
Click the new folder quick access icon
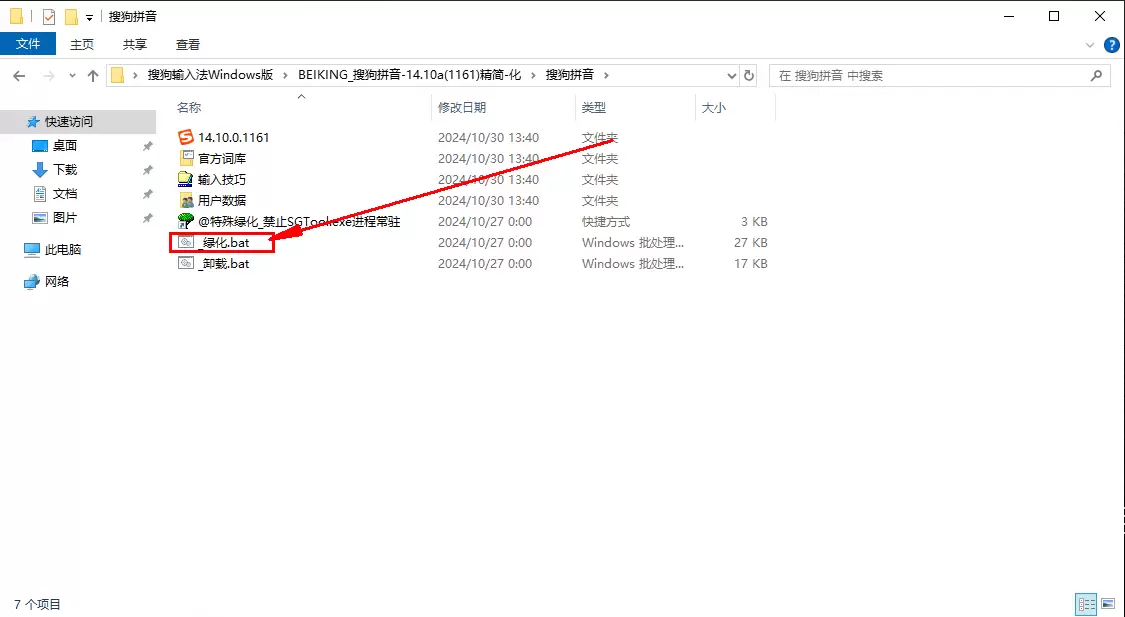tap(70, 17)
